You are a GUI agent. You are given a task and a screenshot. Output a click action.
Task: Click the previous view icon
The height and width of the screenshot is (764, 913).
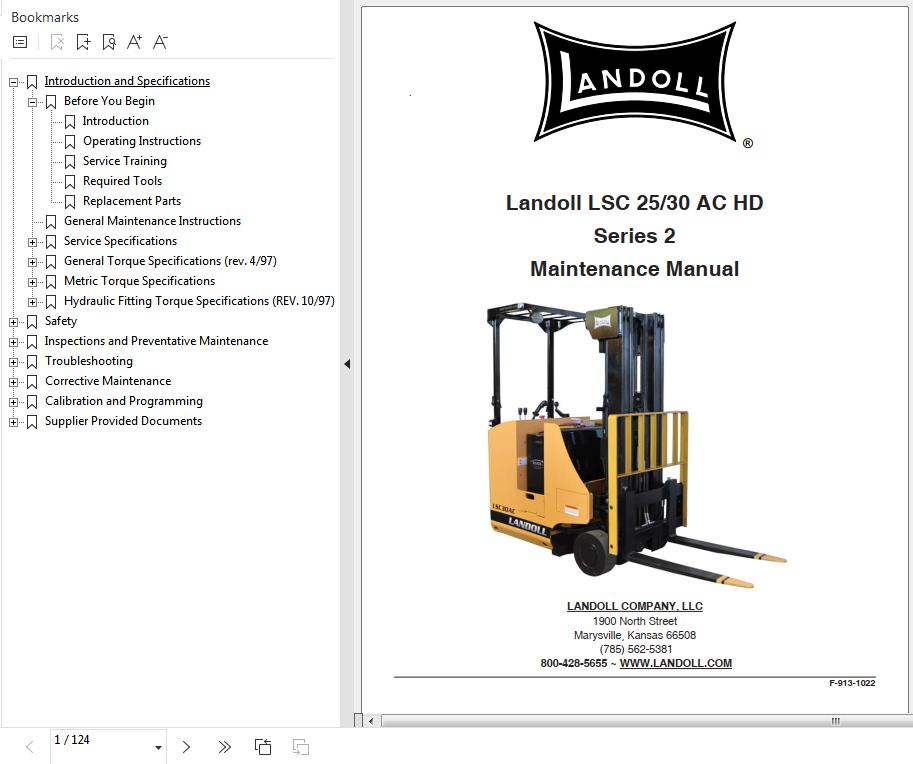pyautogui.click(x=263, y=747)
